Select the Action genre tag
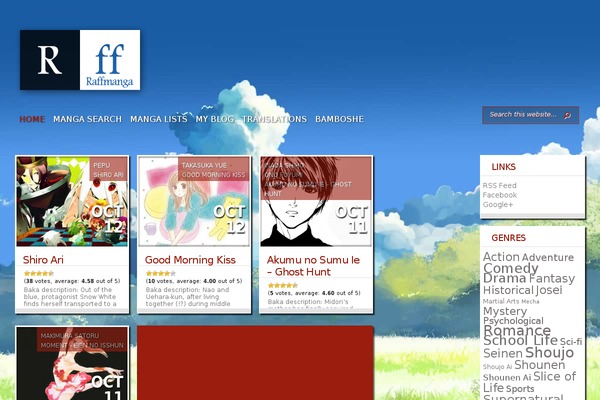 pos(501,257)
